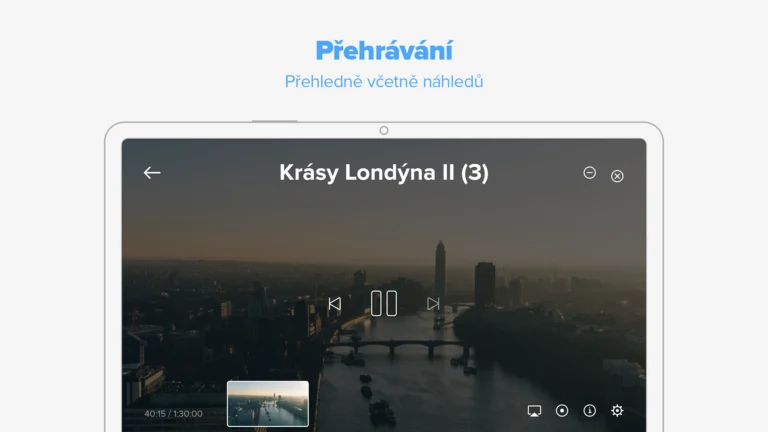Click the title Krásy Londýna II (3)
The image size is (768, 432).
[384, 173]
